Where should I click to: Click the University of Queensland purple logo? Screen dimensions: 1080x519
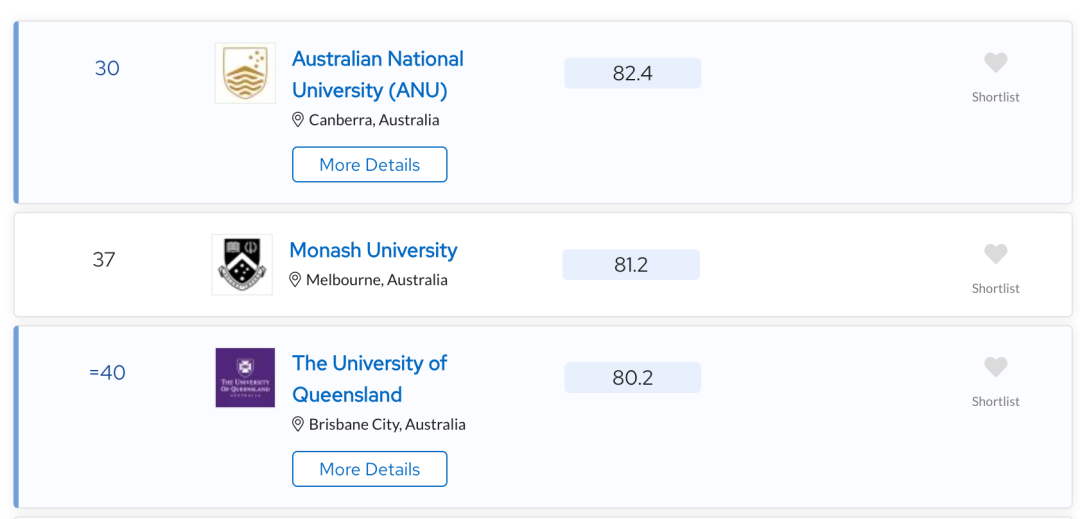pyautogui.click(x=245, y=377)
